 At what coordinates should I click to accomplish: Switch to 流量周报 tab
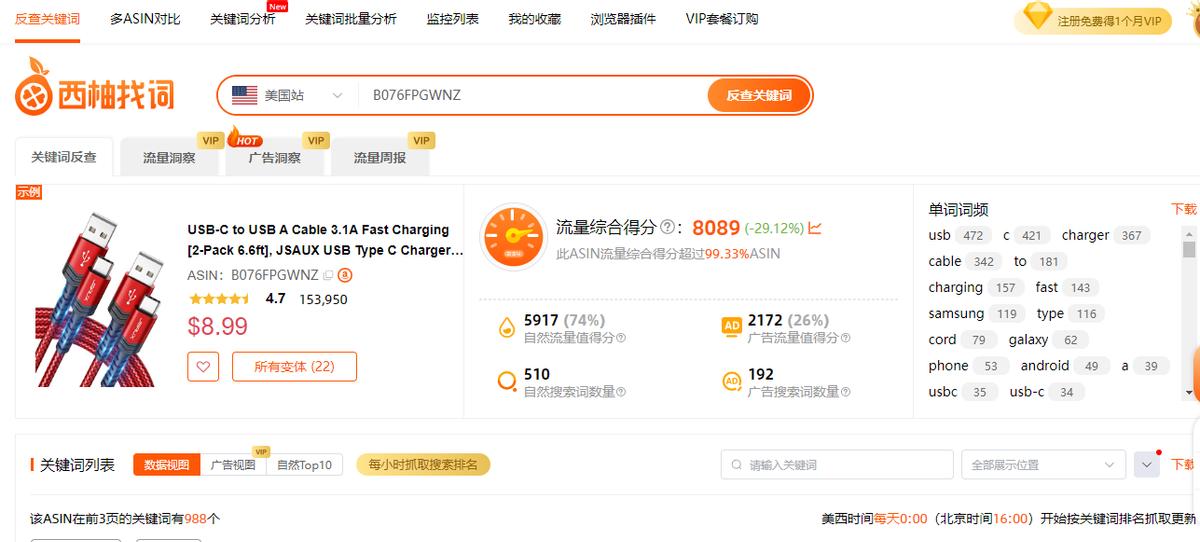pyautogui.click(x=380, y=158)
